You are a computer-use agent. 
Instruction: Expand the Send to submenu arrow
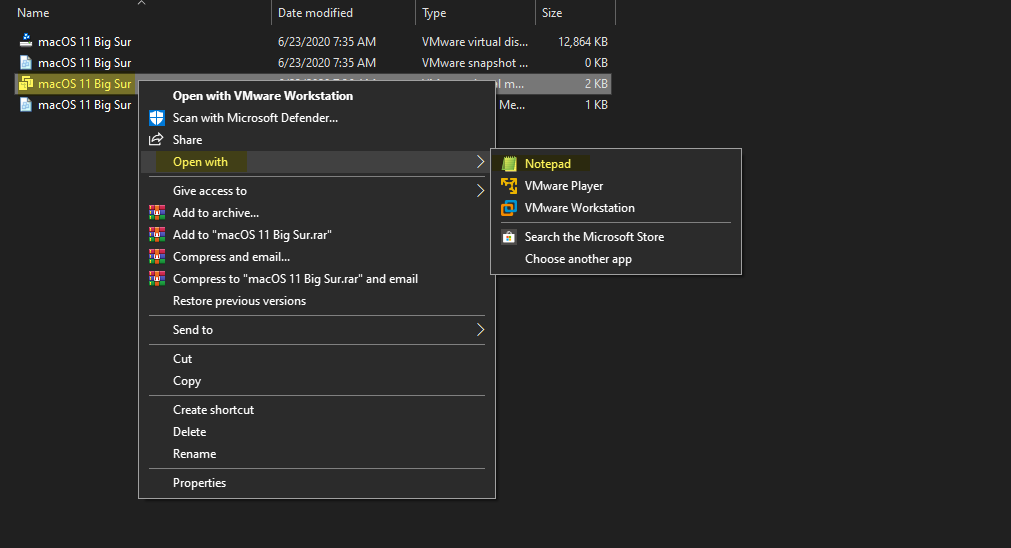480,329
